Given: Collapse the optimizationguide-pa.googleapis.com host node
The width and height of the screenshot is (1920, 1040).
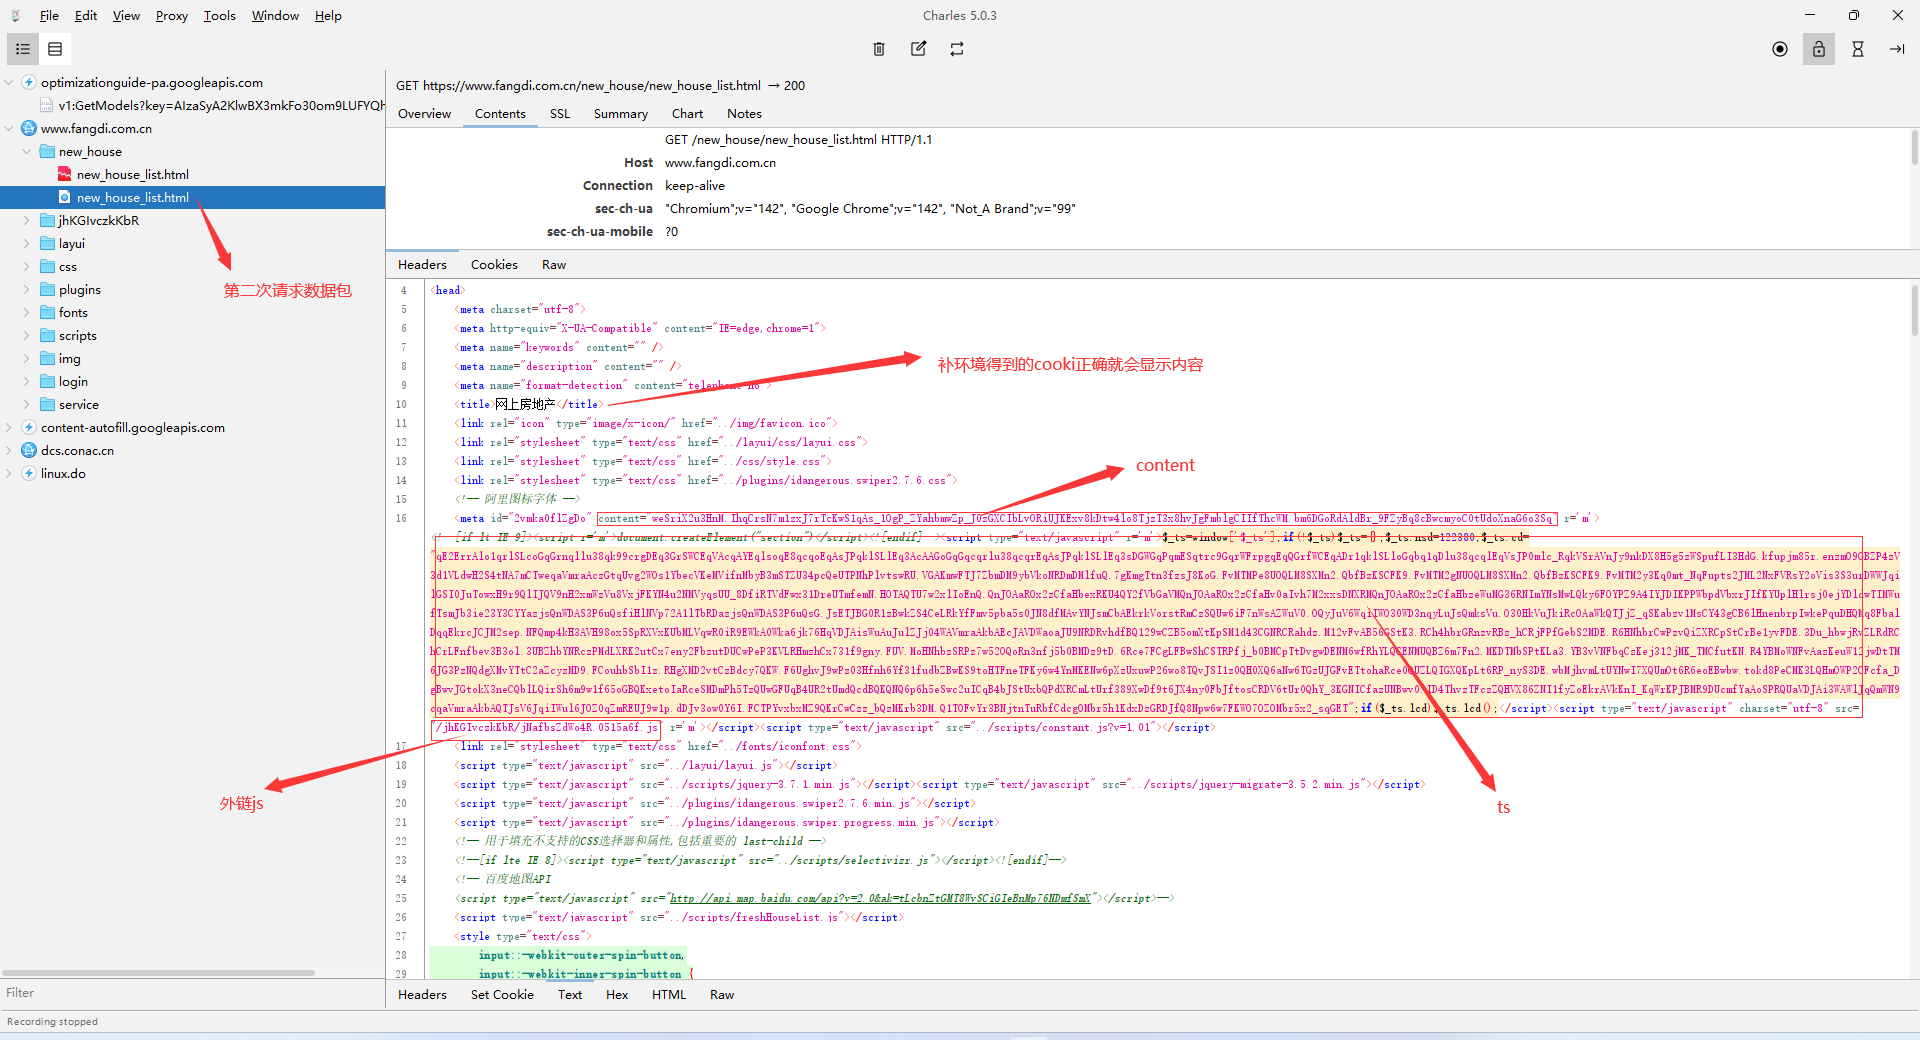Looking at the screenshot, I should pyautogui.click(x=9, y=82).
